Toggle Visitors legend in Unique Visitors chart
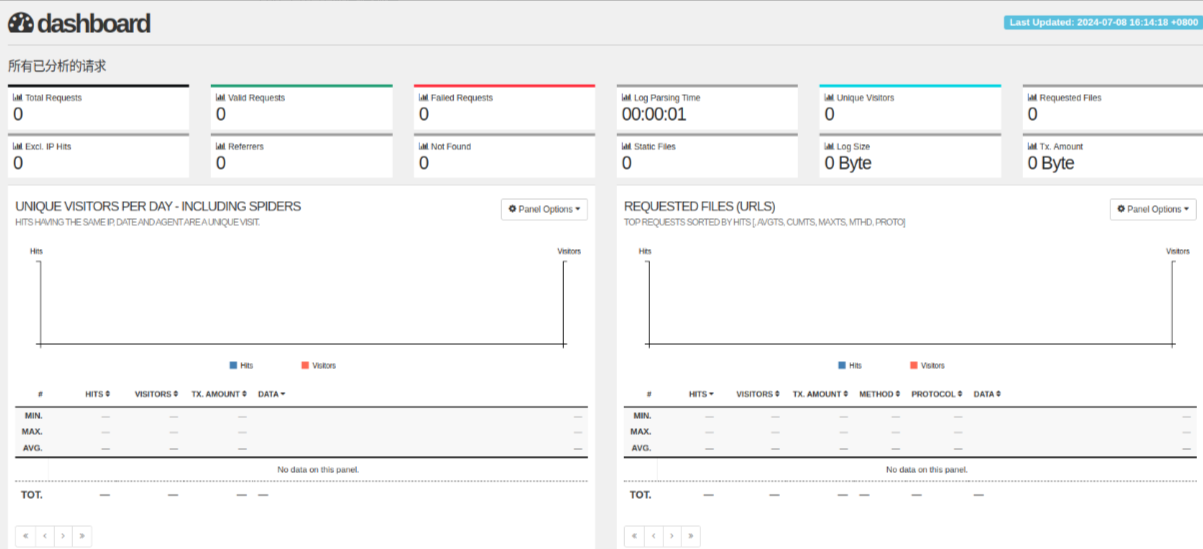Image resolution: width=1203 pixels, height=549 pixels. (x=318, y=366)
